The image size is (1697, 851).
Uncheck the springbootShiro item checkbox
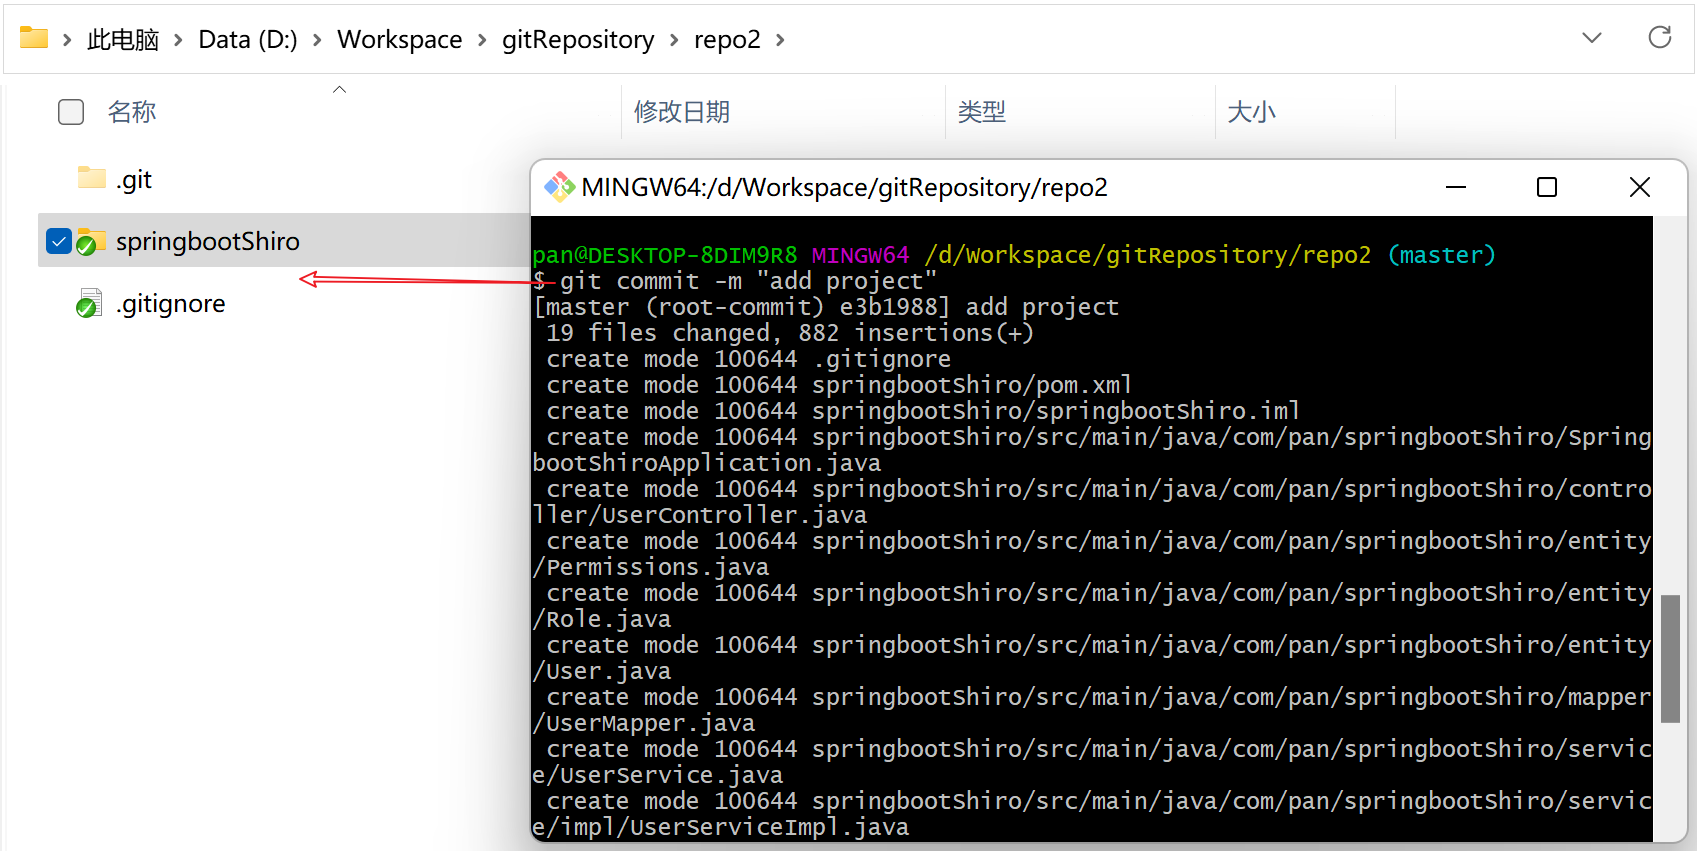coord(59,241)
